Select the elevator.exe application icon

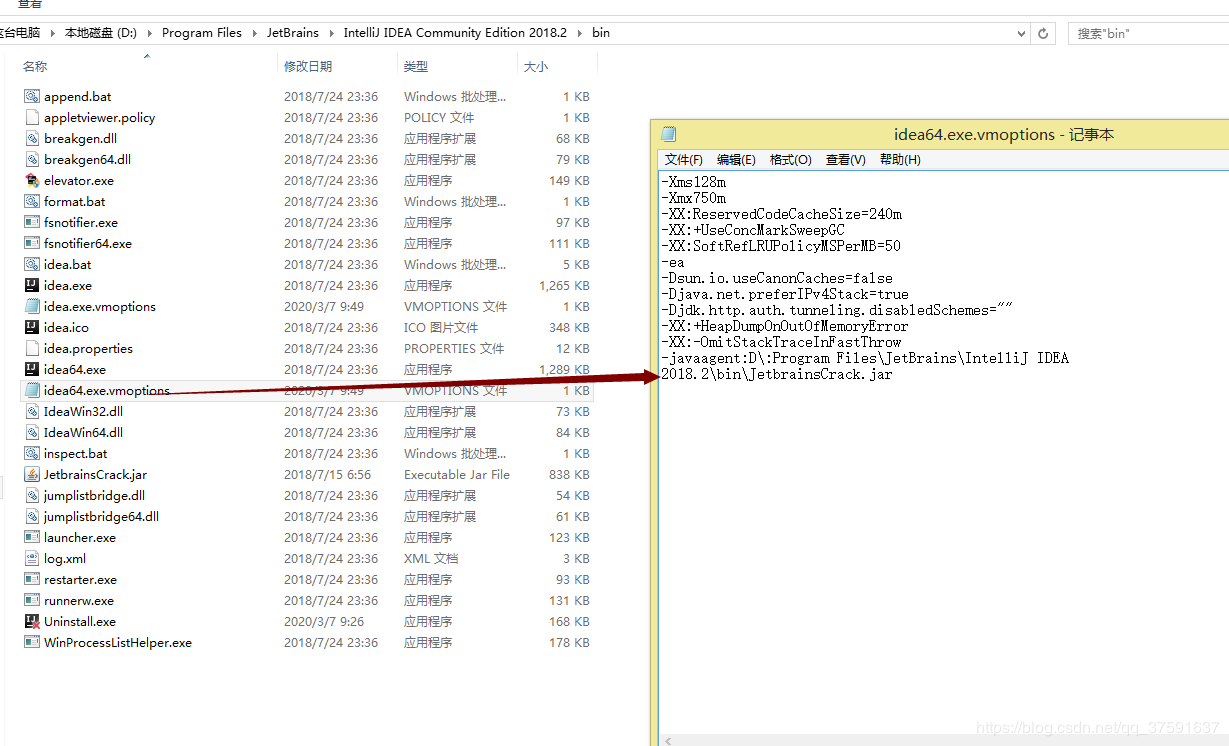coord(32,181)
